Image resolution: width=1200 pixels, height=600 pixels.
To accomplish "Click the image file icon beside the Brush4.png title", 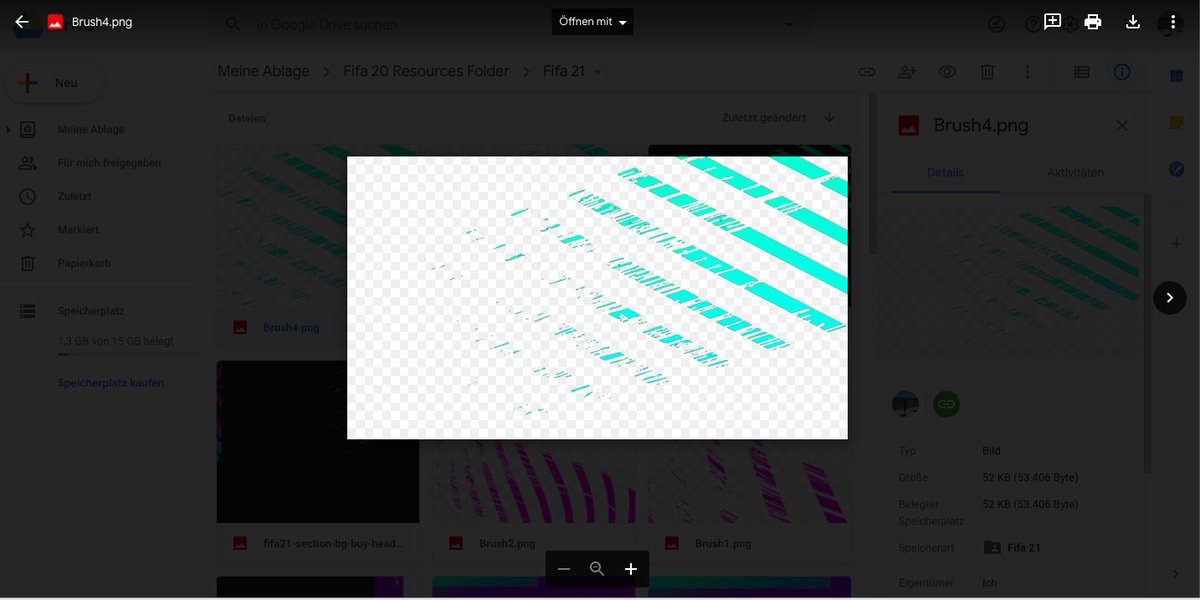I will click(56, 22).
